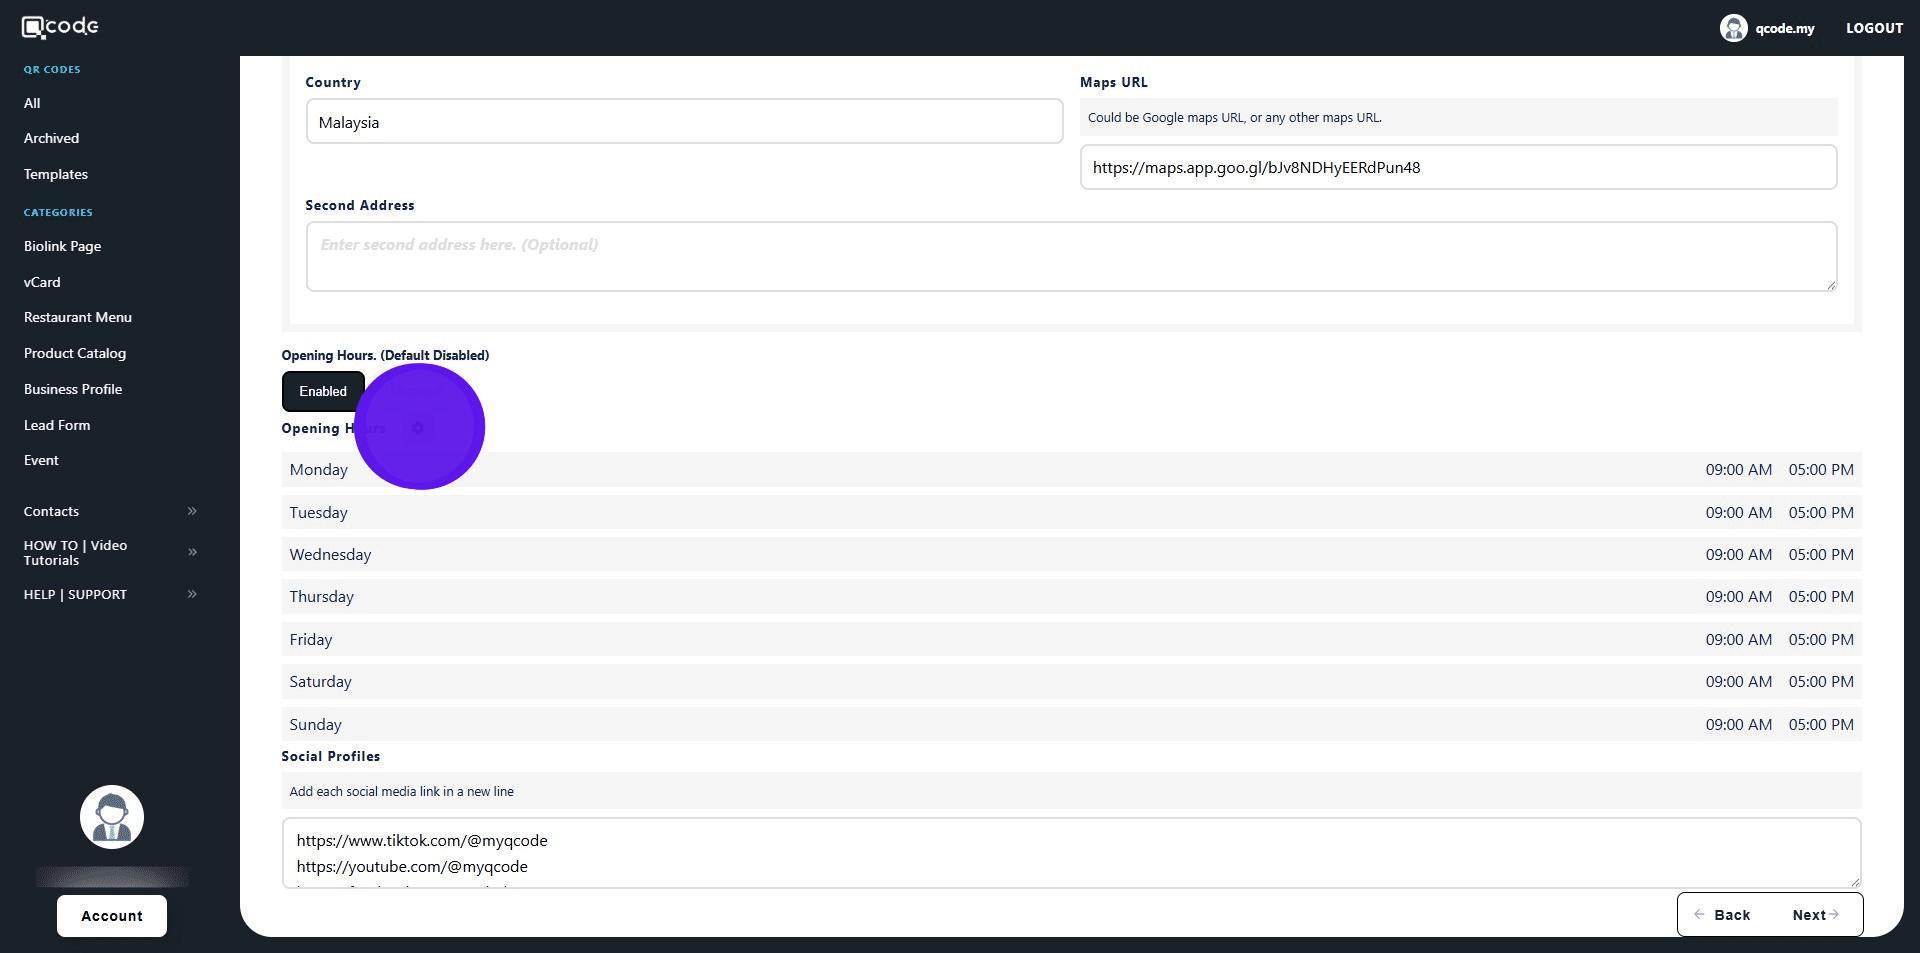This screenshot has width=1920, height=953.
Task: Open the Restaurant Menu category
Action: pyautogui.click(x=78, y=317)
